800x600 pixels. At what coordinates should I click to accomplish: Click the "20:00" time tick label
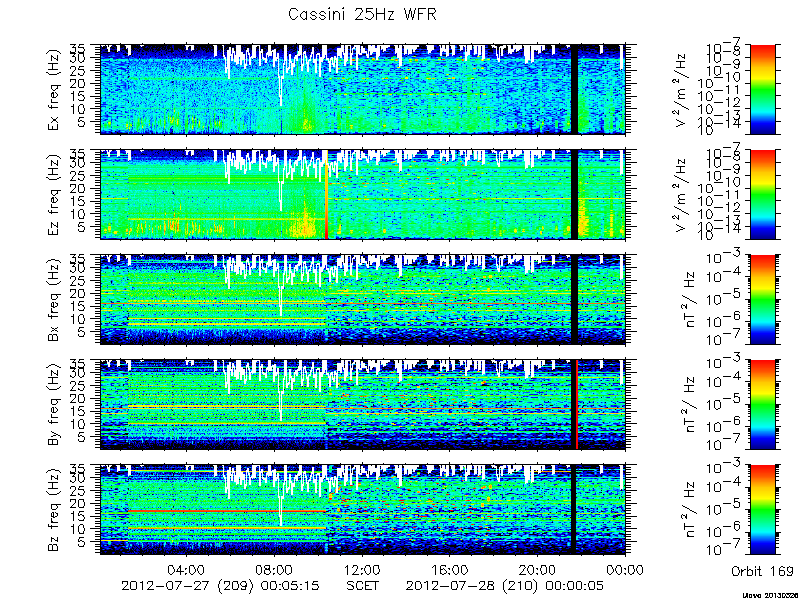pos(538,570)
